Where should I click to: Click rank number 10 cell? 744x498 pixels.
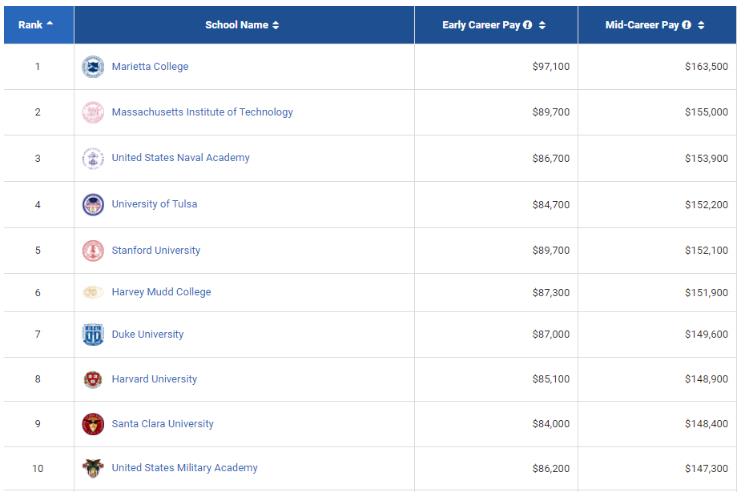[37, 469]
